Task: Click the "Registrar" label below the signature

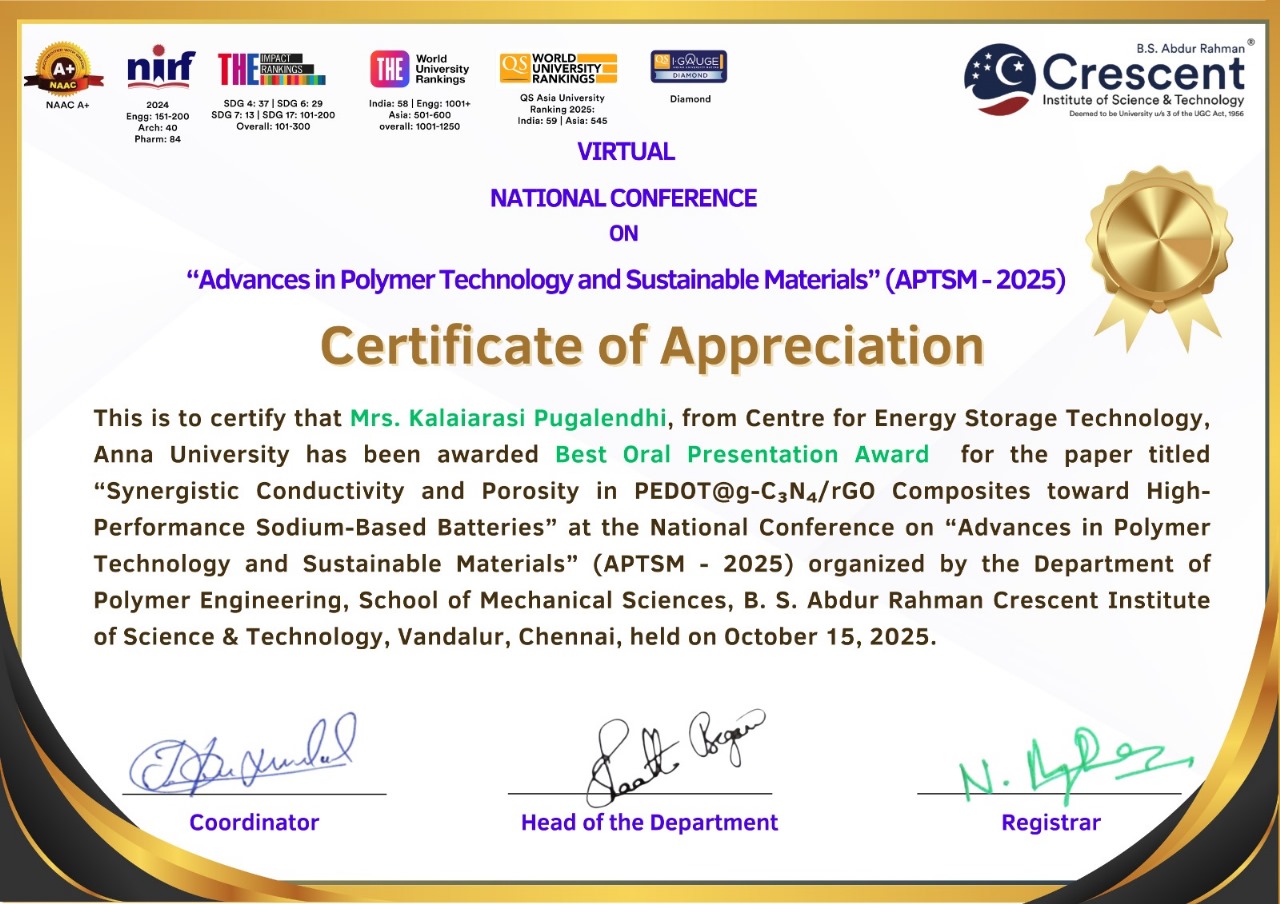Action: pos(1050,823)
